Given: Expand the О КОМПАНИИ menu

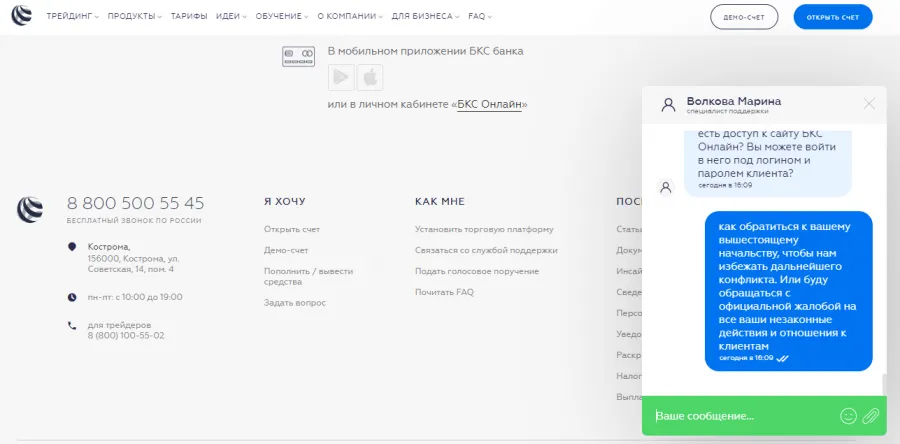Looking at the screenshot, I should coord(350,17).
